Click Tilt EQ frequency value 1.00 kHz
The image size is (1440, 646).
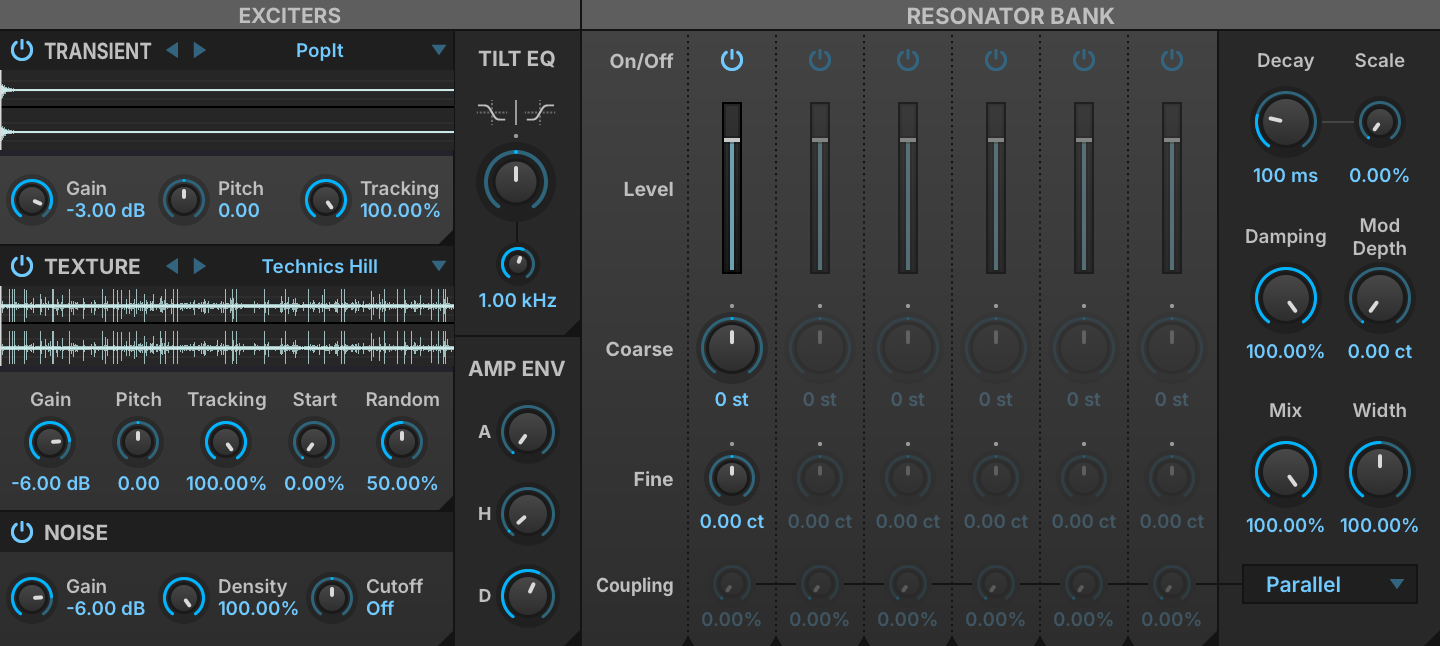coord(517,300)
